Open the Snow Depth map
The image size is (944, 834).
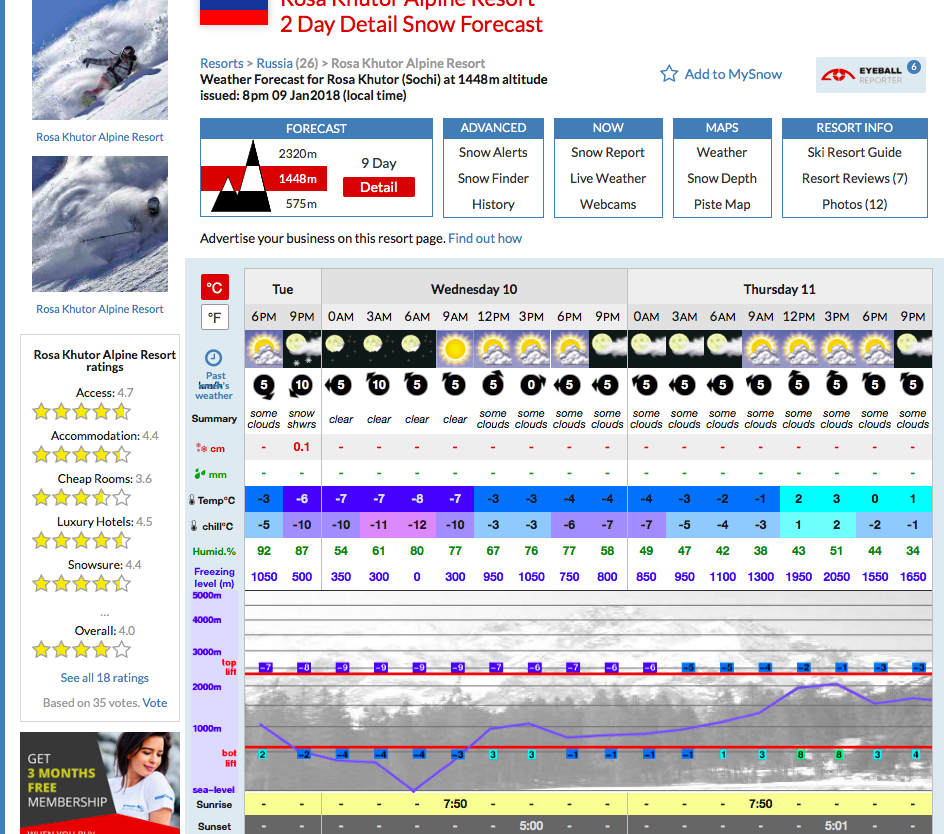pyautogui.click(x=722, y=178)
